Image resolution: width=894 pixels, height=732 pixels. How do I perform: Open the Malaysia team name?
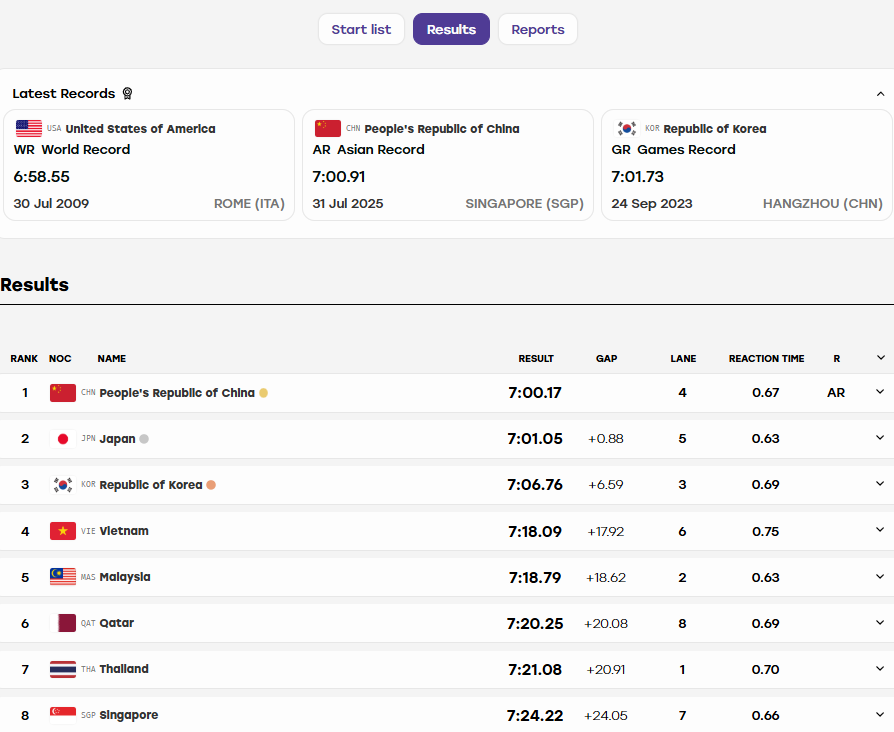click(125, 577)
